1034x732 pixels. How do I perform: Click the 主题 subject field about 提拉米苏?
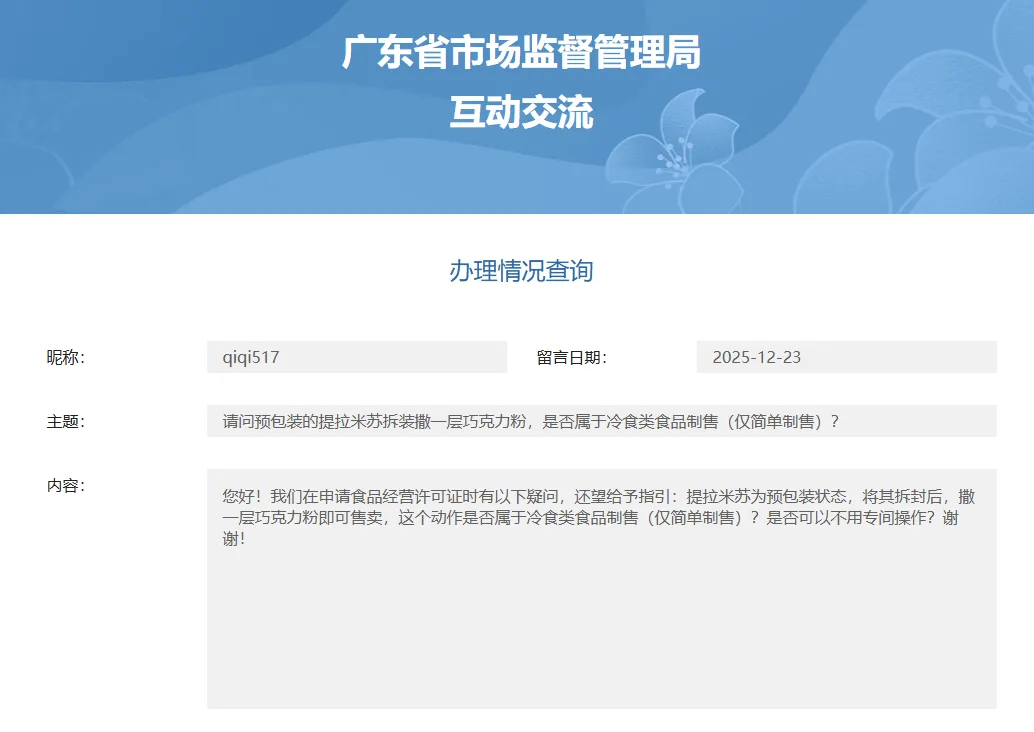click(x=600, y=421)
